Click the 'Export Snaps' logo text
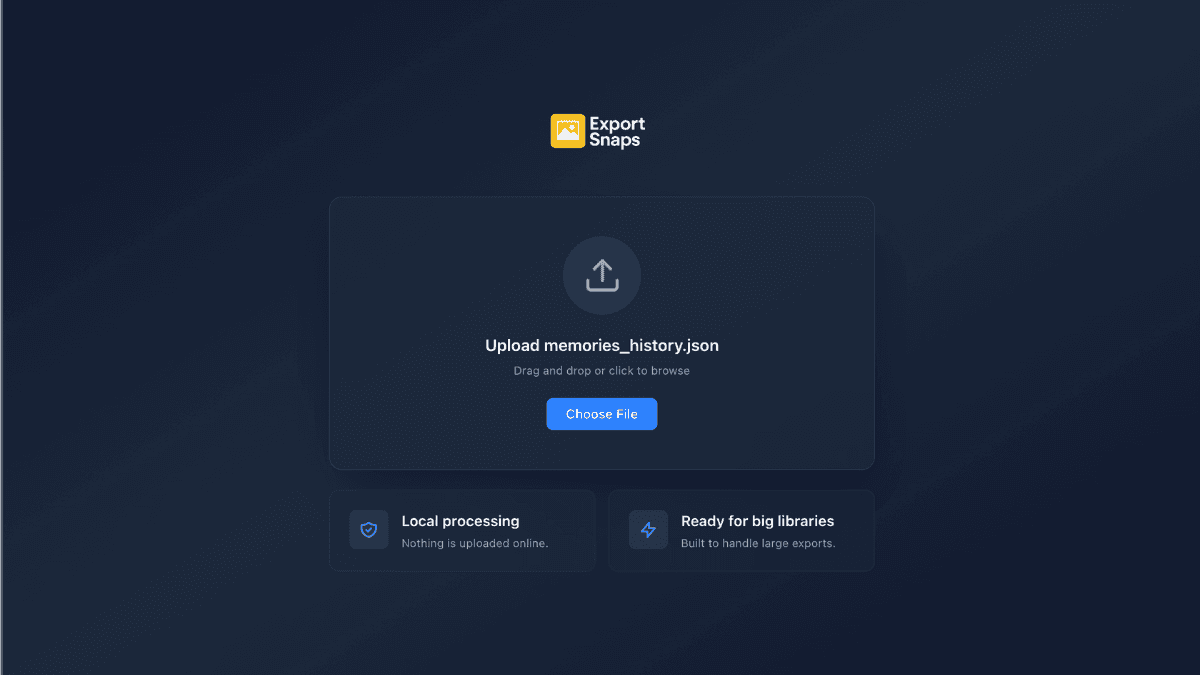Image resolution: width=1200 pixels, height=675 pixels. pos(617,132)
